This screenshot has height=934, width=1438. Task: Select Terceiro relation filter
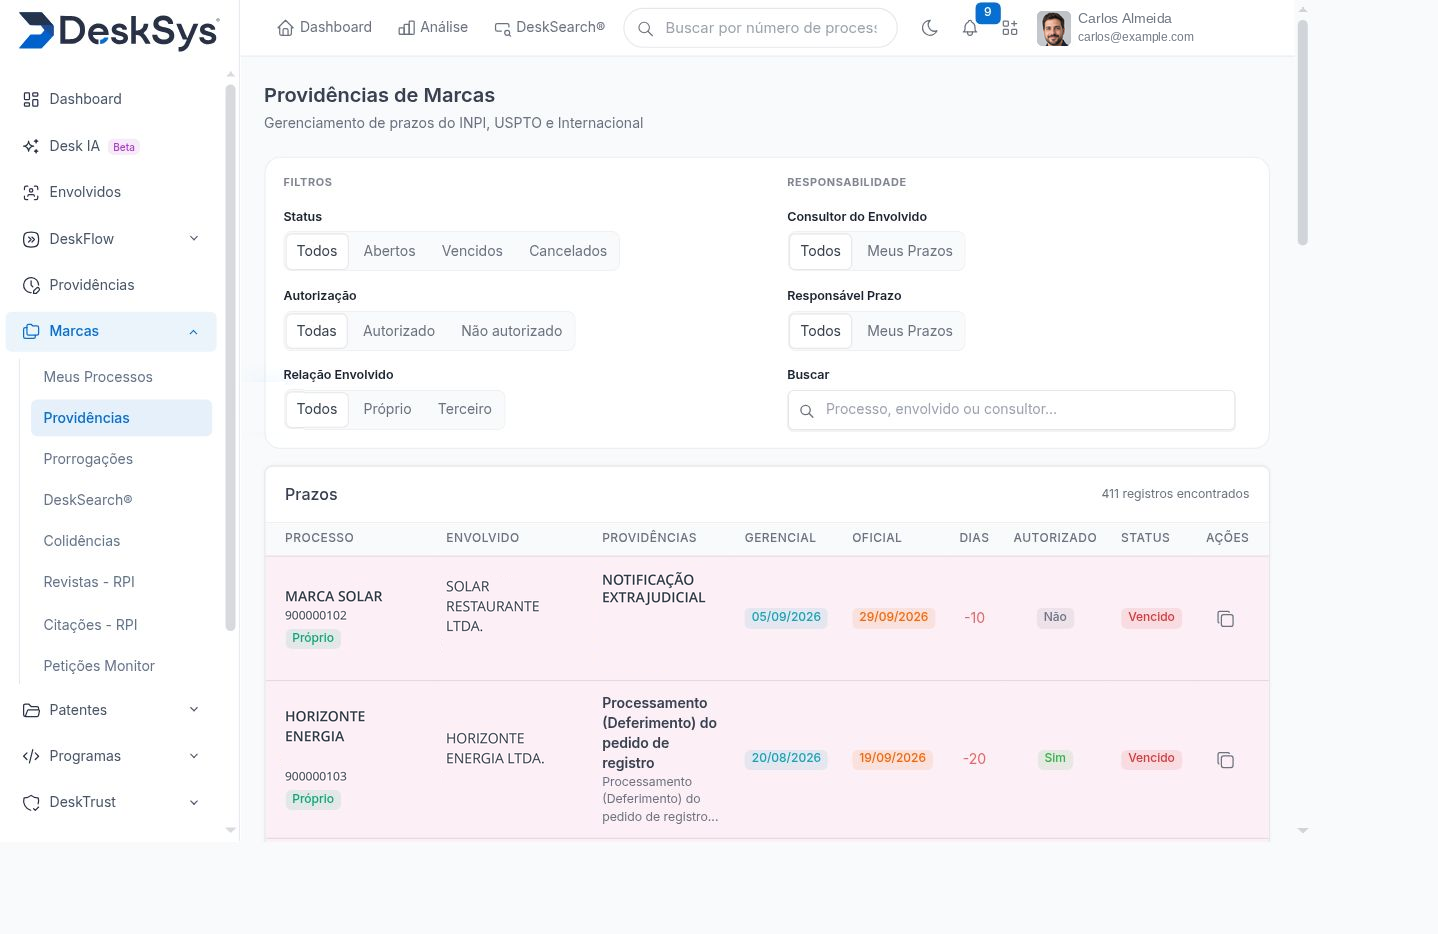click(465, 409)
